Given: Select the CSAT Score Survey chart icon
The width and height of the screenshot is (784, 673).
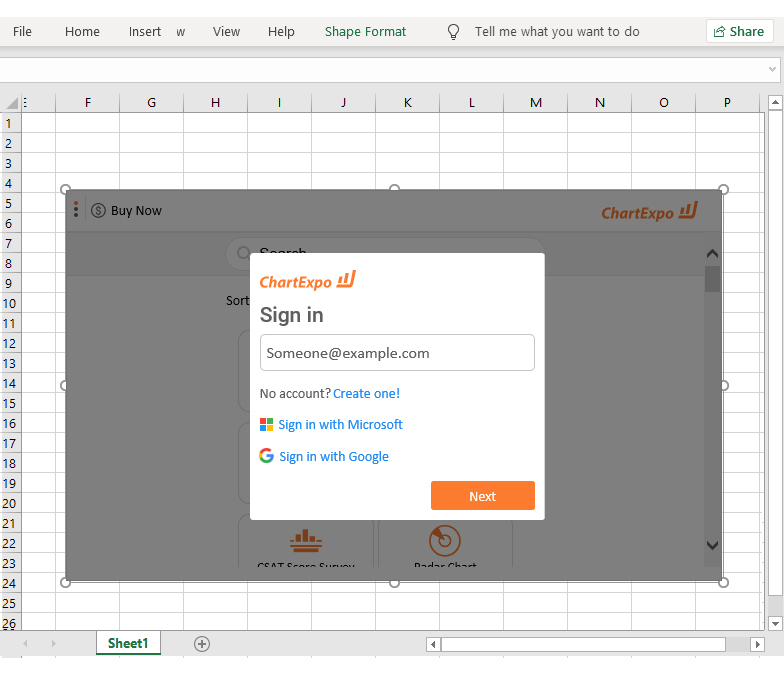Looking at the screenshot, I should 306,541.
